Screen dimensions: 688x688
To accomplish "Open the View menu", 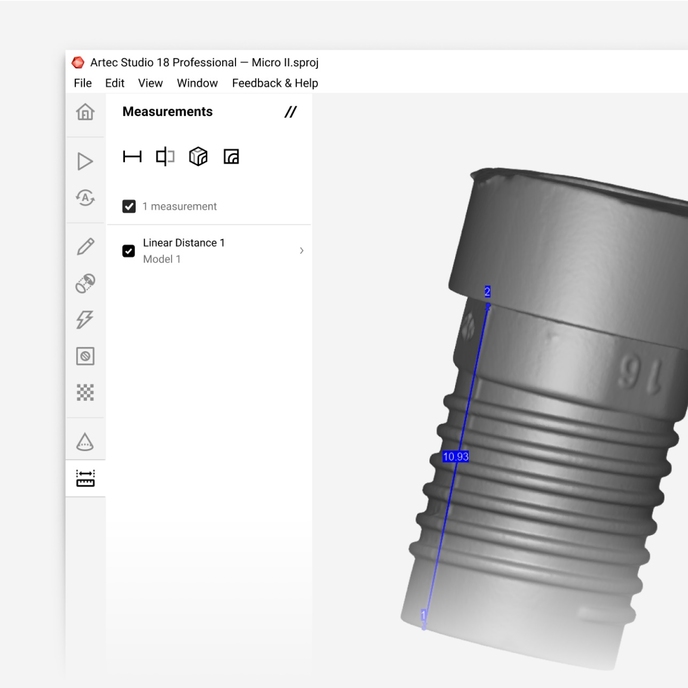I will click(150, 83).
